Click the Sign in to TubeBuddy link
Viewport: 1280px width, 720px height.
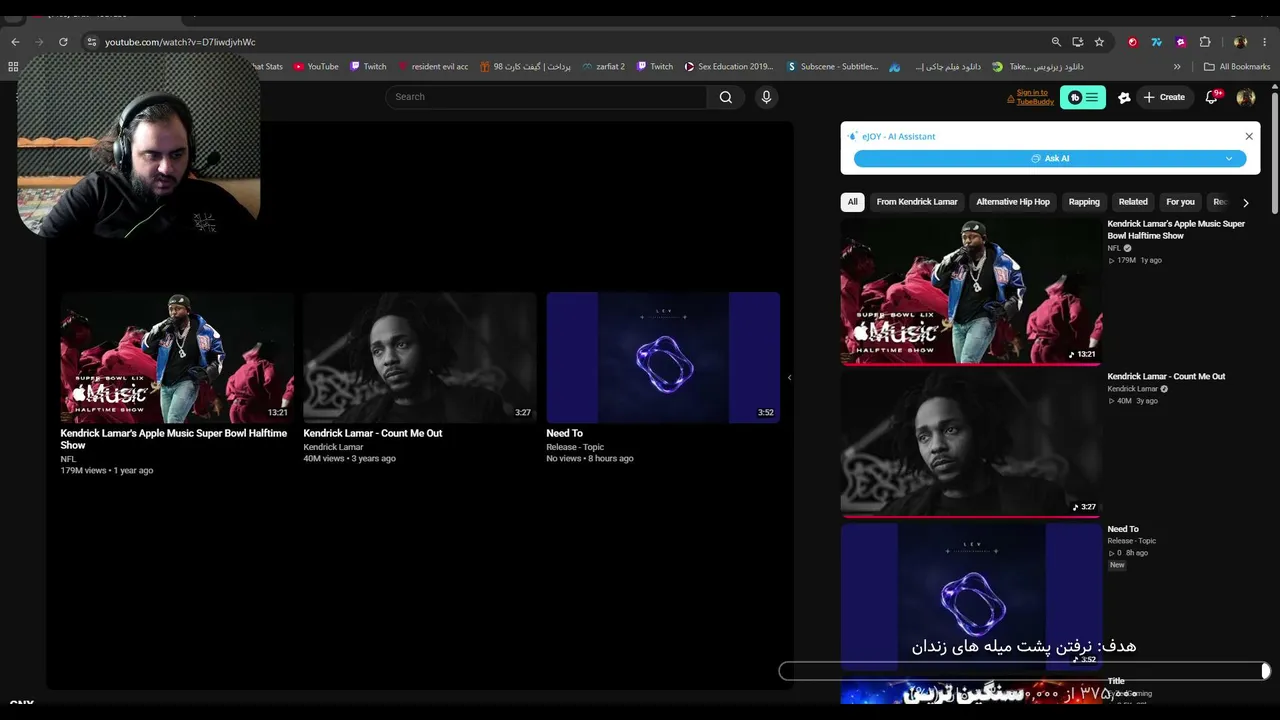[1035, 97]
